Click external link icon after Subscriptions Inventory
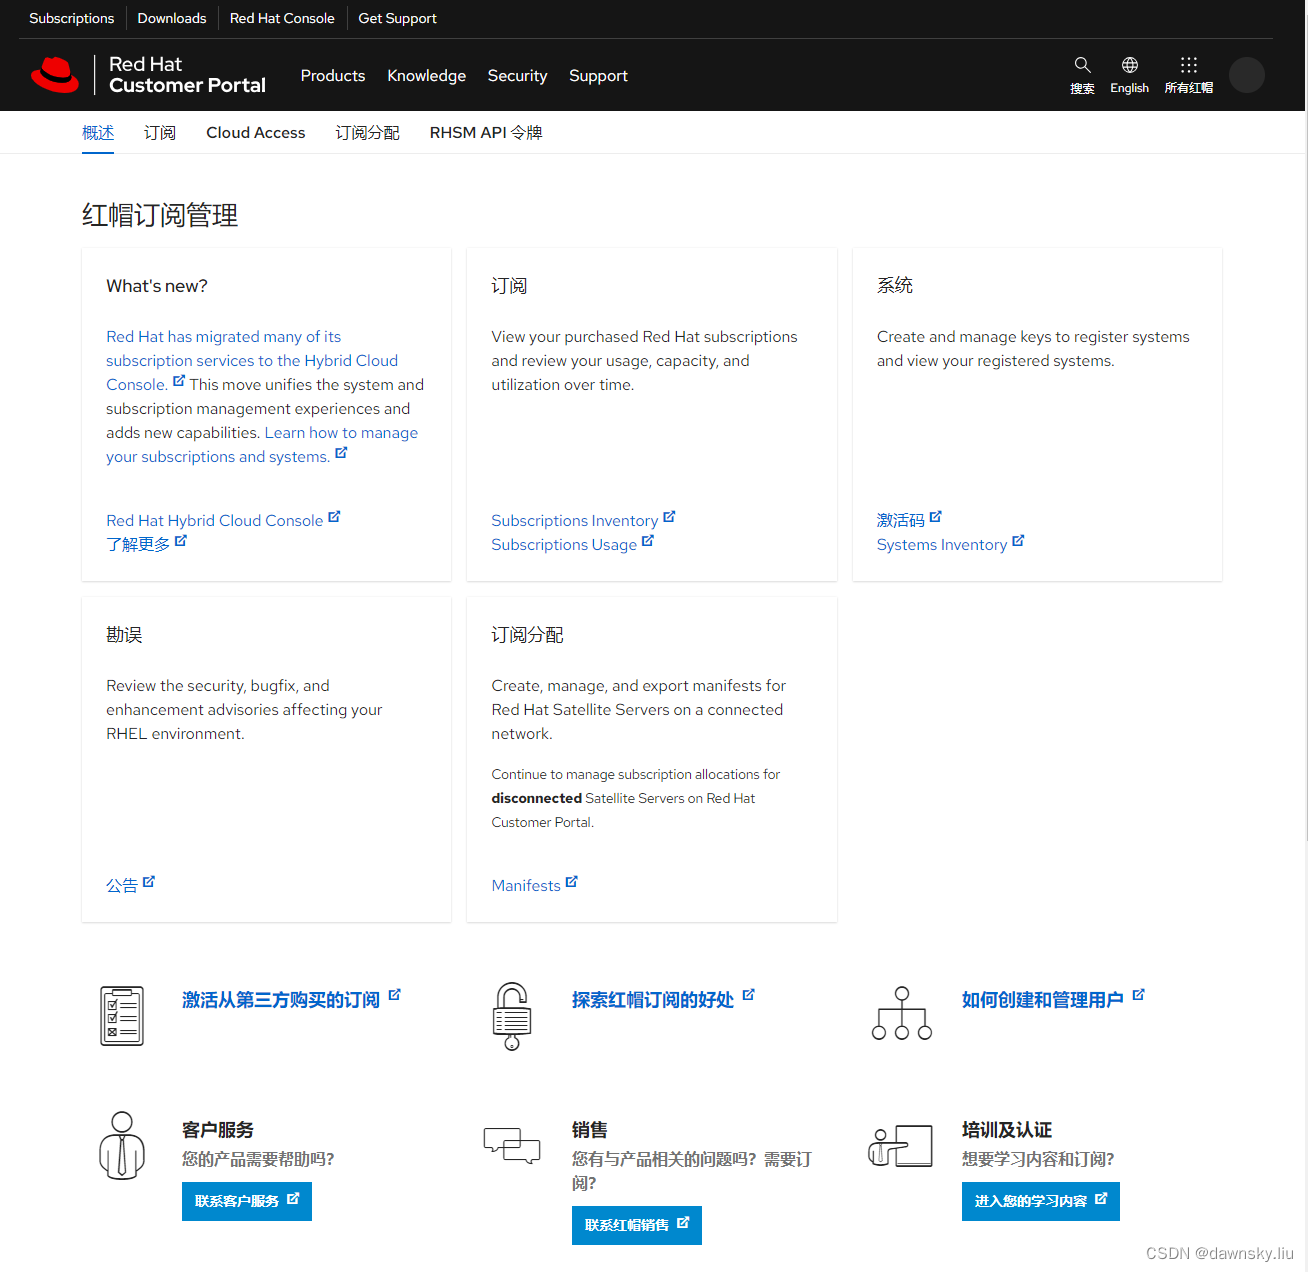The image size is (1308, 1272). (669, 517)
